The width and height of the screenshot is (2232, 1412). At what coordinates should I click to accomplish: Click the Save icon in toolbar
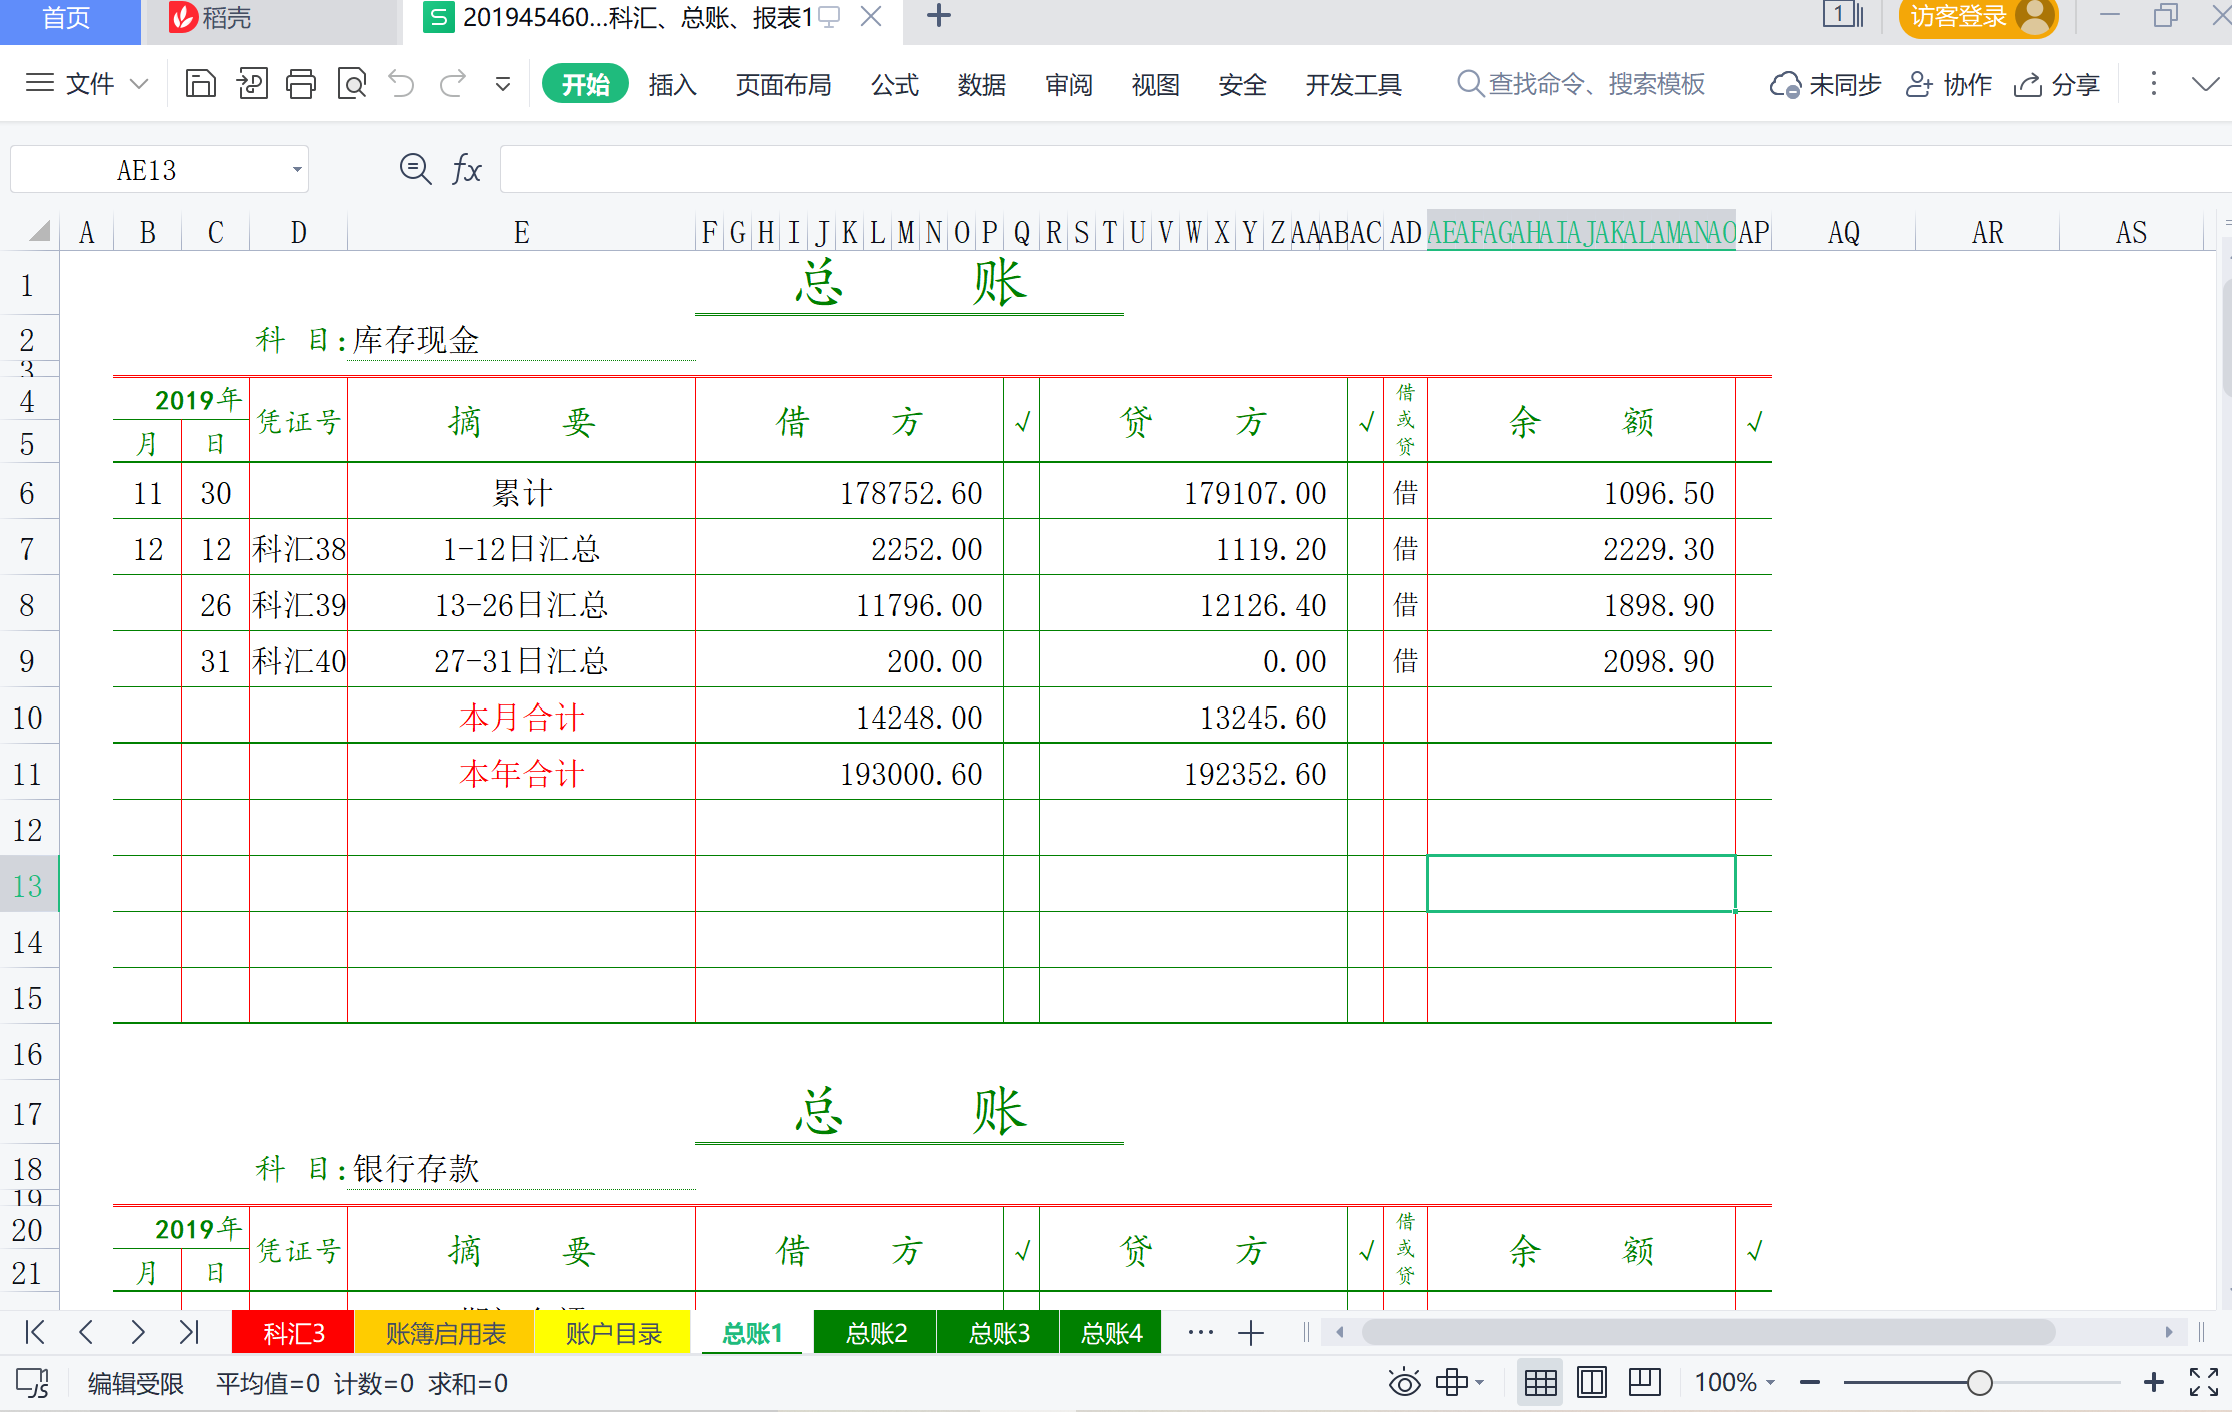coord(201,84)
